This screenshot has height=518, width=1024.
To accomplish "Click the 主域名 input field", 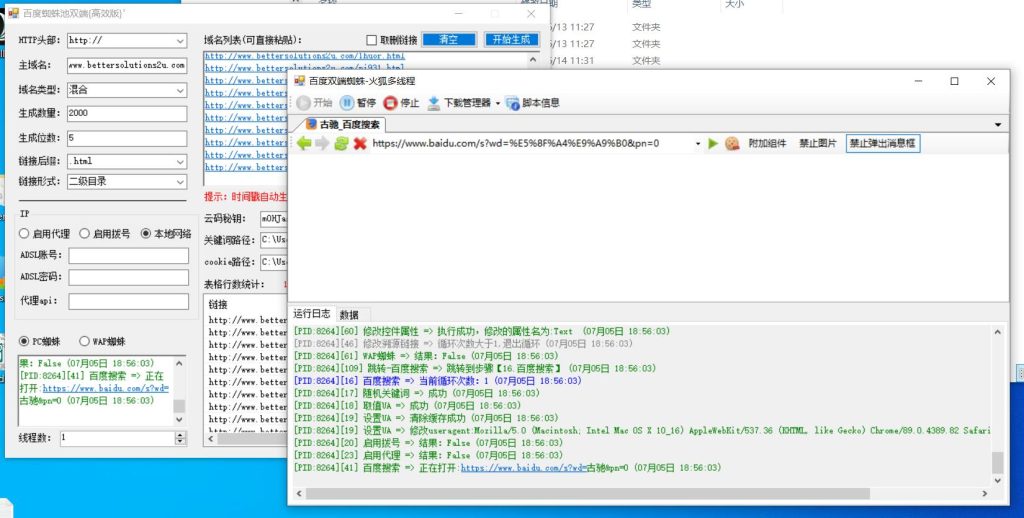I will point(127,65).
